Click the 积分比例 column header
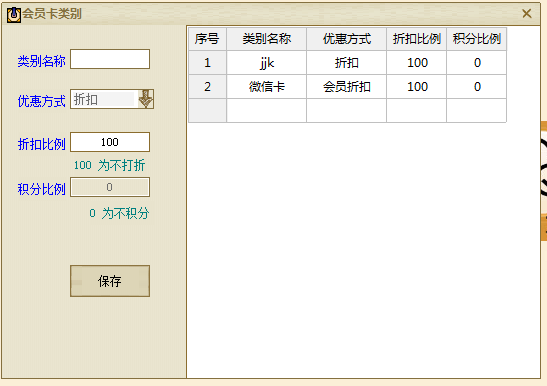547x386 pixels. (477, 39)
